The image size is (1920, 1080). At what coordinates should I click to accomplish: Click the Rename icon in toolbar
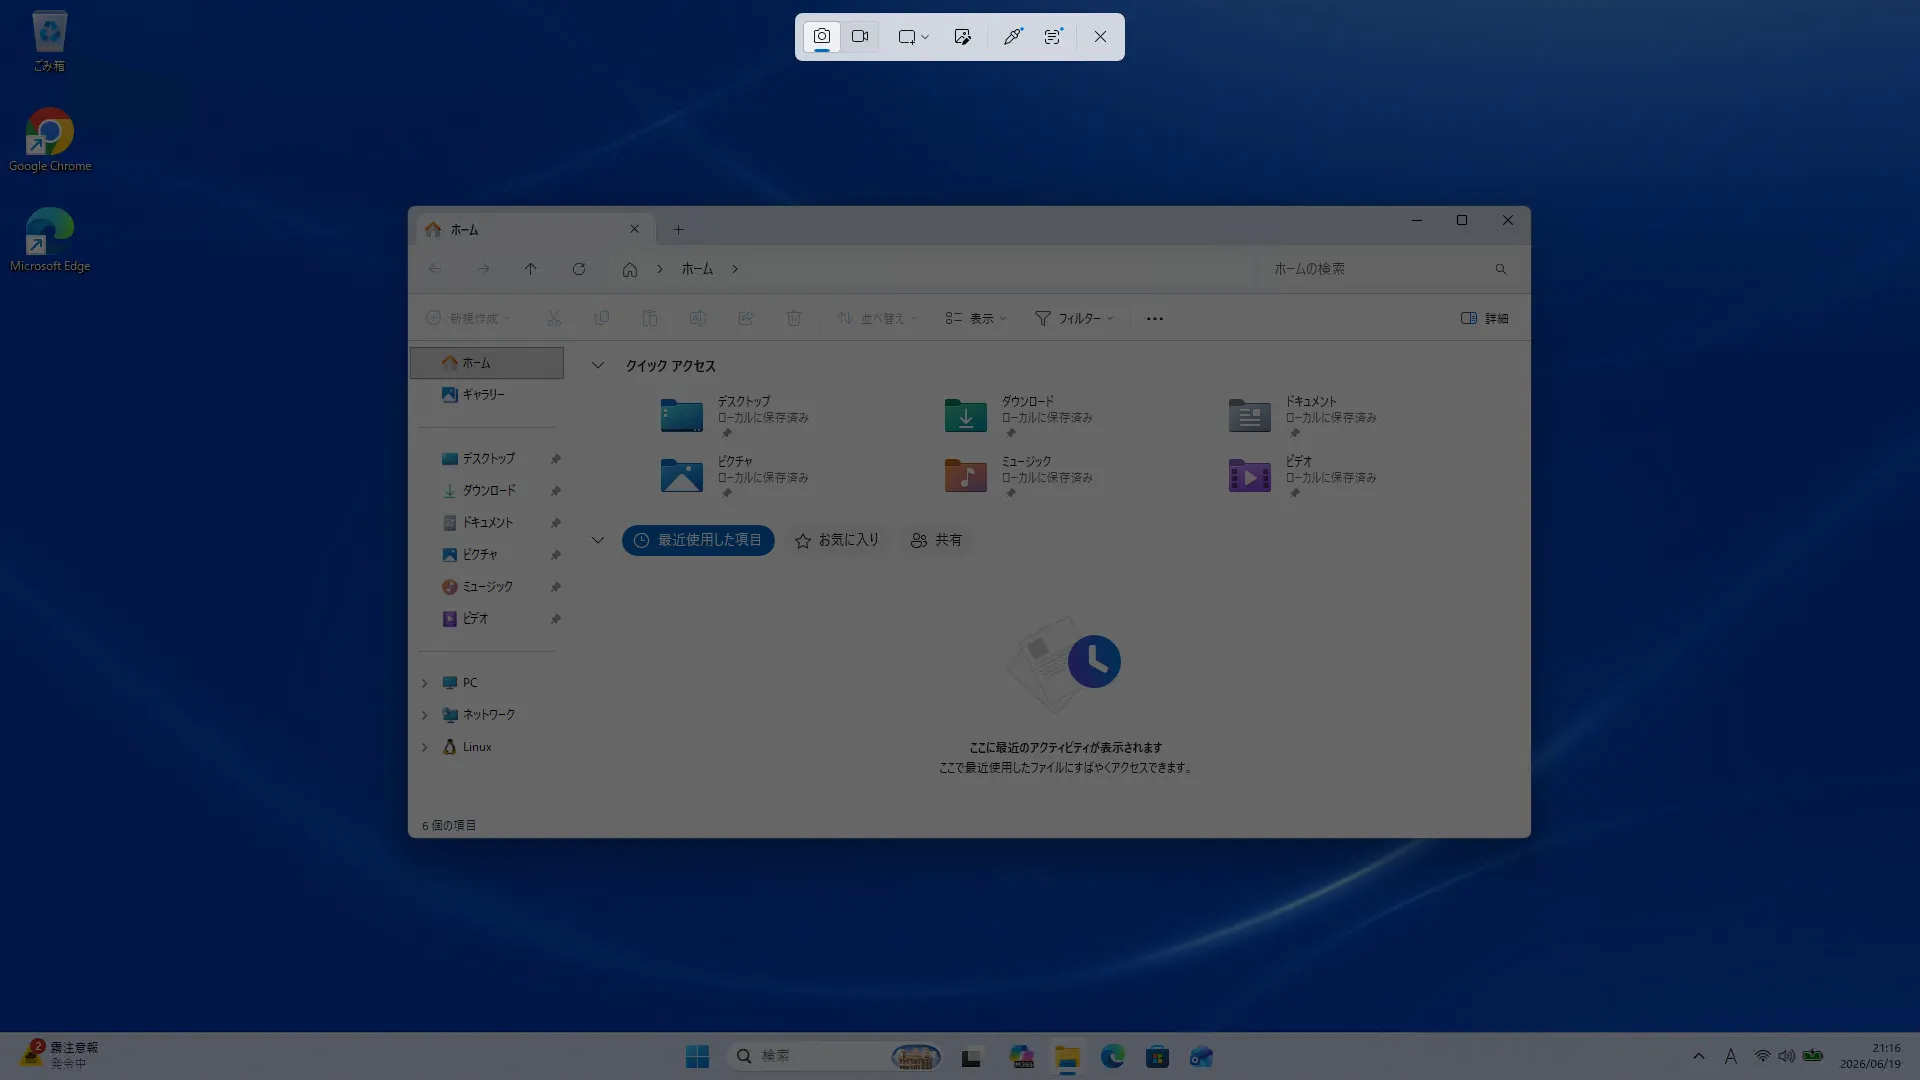pos(697,318)
